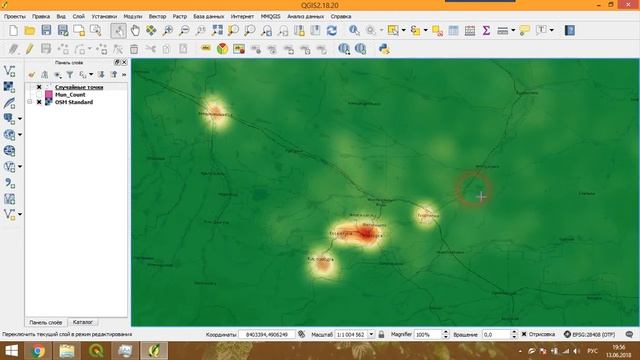Screen dimensions: 640x360
Task: Open the Help contents icon
Action: click(570, 30)
